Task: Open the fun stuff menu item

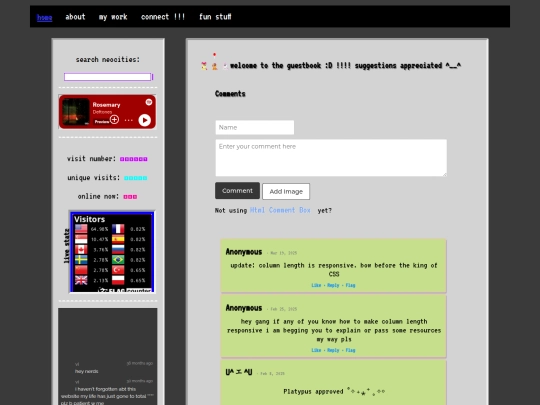Action: pyautogui.click(x=215, y=17)
